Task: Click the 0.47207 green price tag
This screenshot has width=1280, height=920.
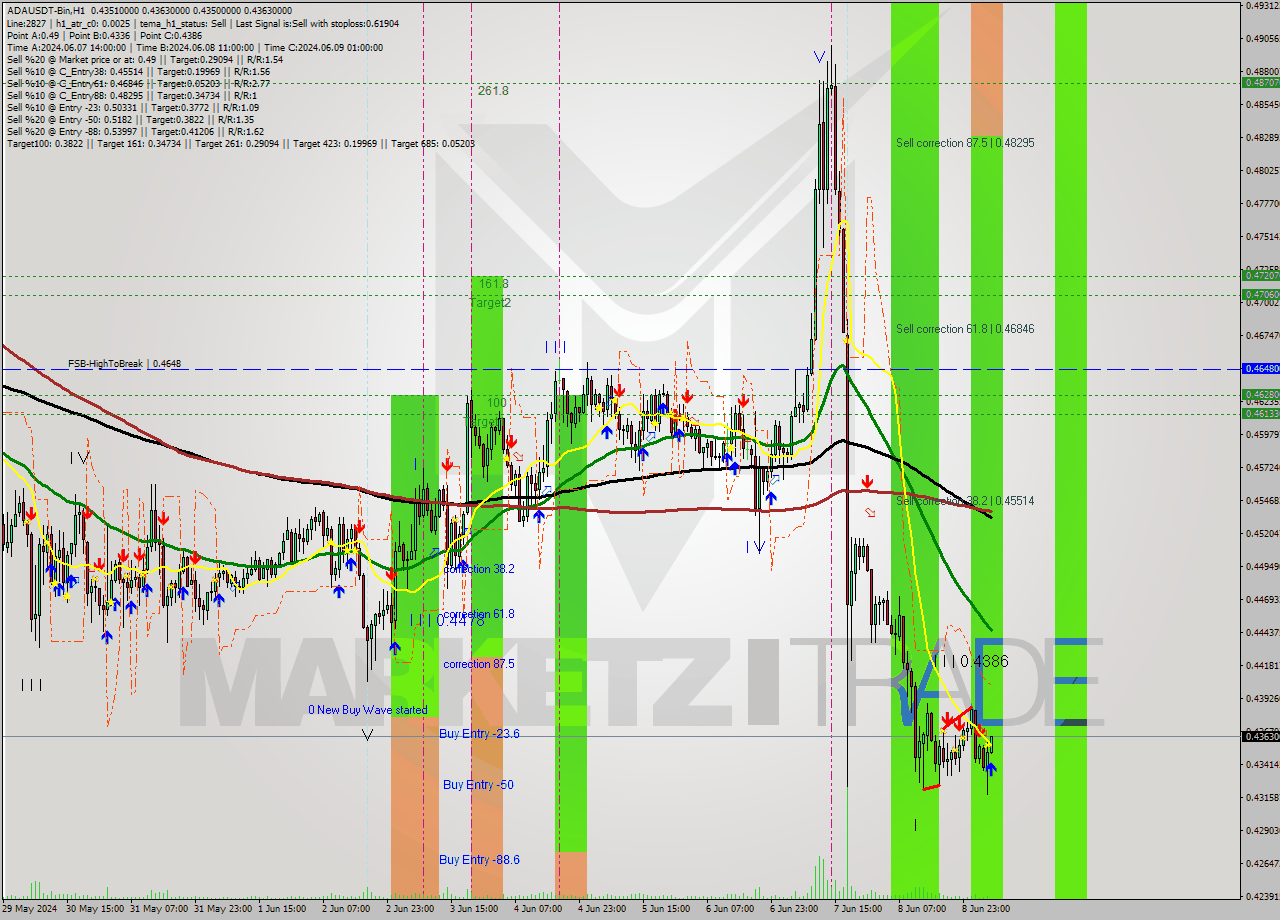Action: (x=1260, y=275)
